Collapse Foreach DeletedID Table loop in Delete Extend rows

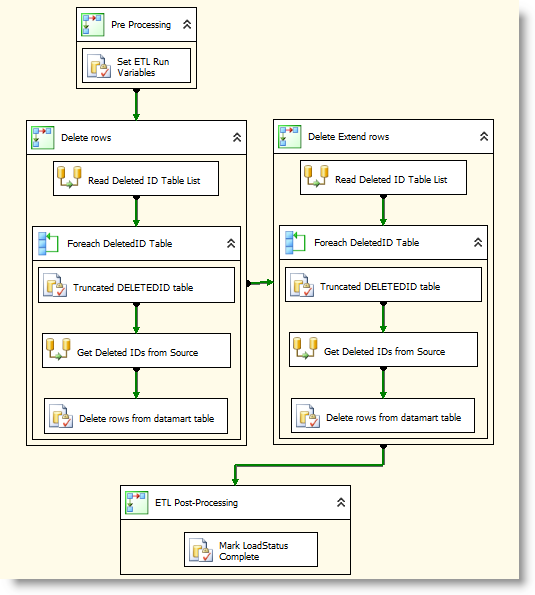click(478, 242)
